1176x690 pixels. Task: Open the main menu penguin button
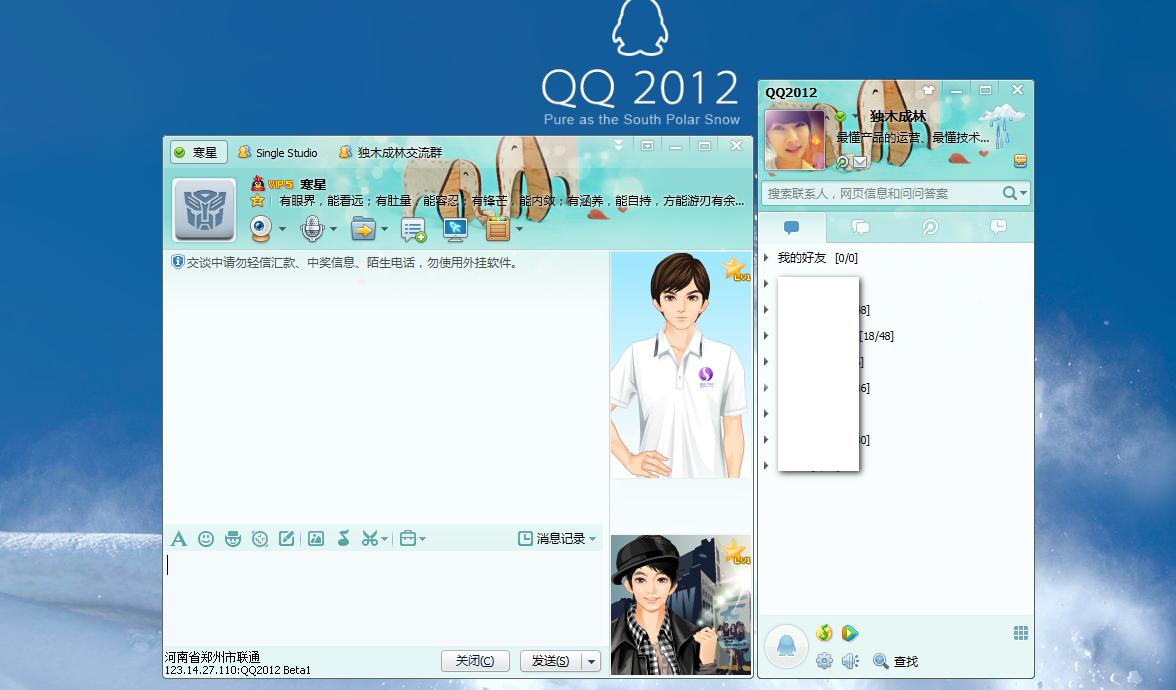[x=786, y=646]
